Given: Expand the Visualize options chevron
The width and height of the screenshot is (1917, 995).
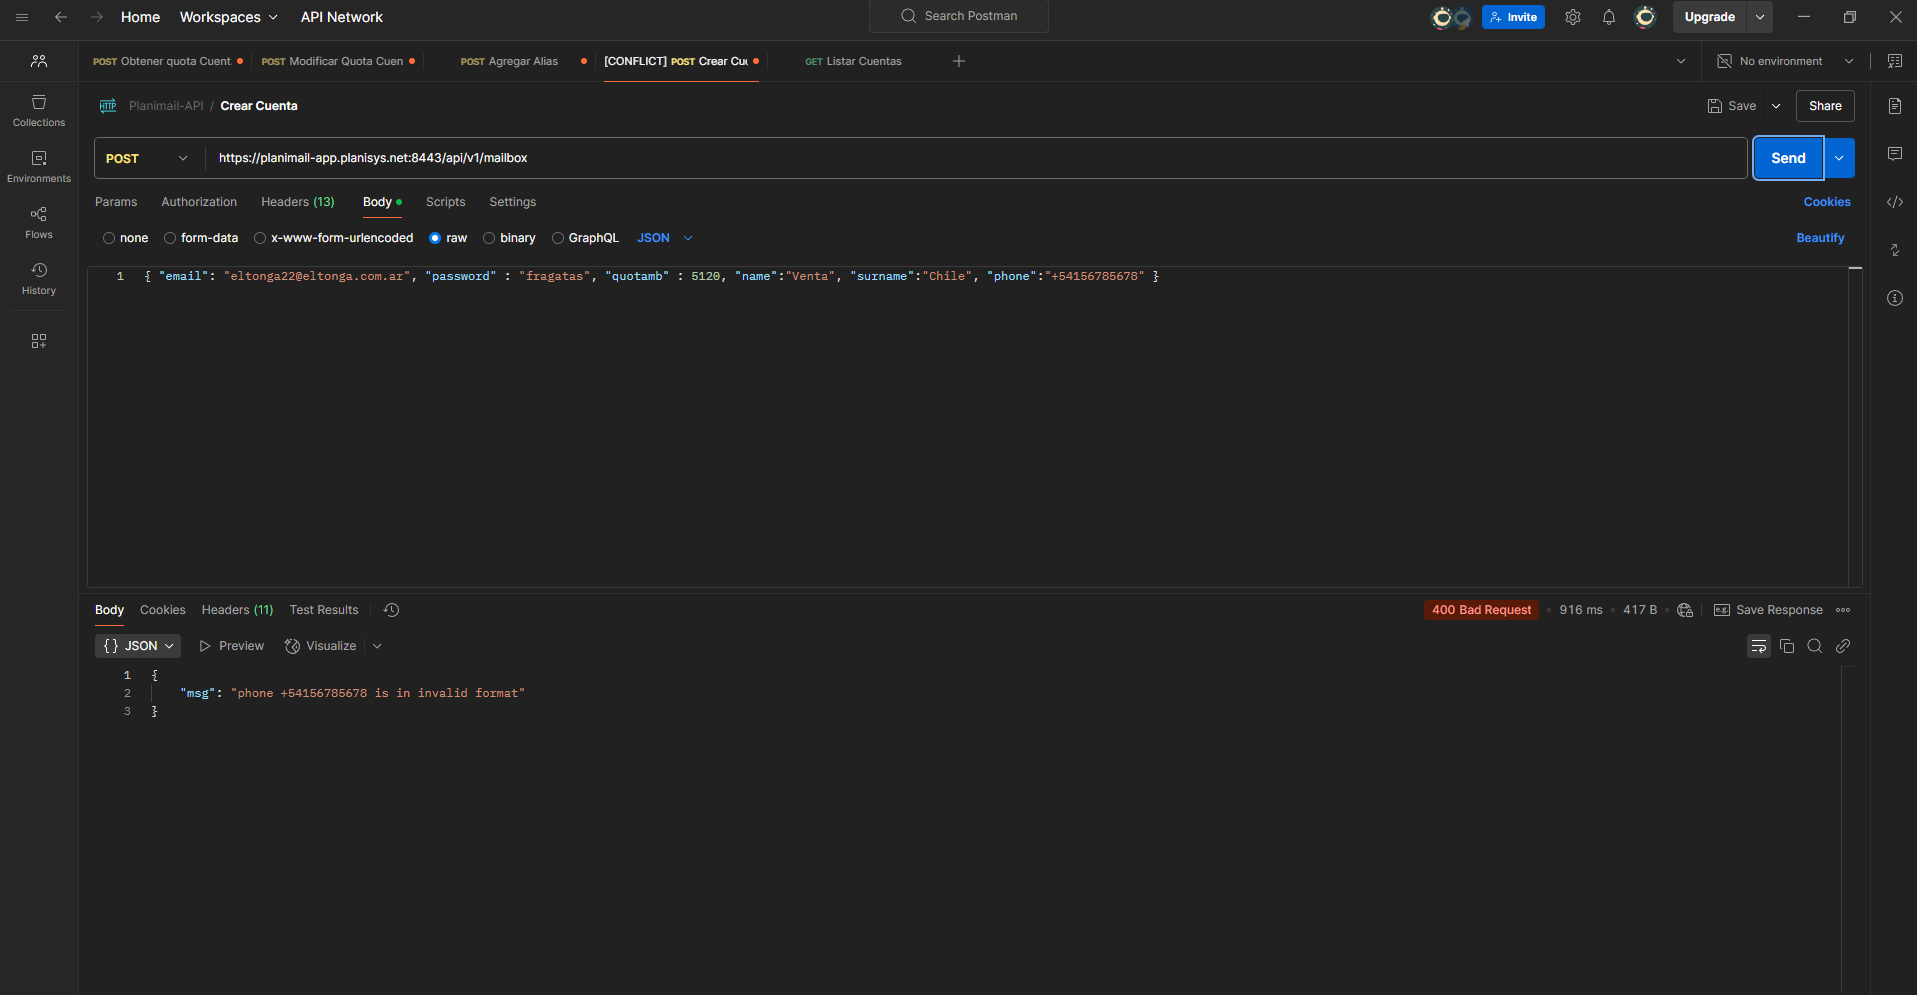Looking at the screenshot, I should point(377,646).
